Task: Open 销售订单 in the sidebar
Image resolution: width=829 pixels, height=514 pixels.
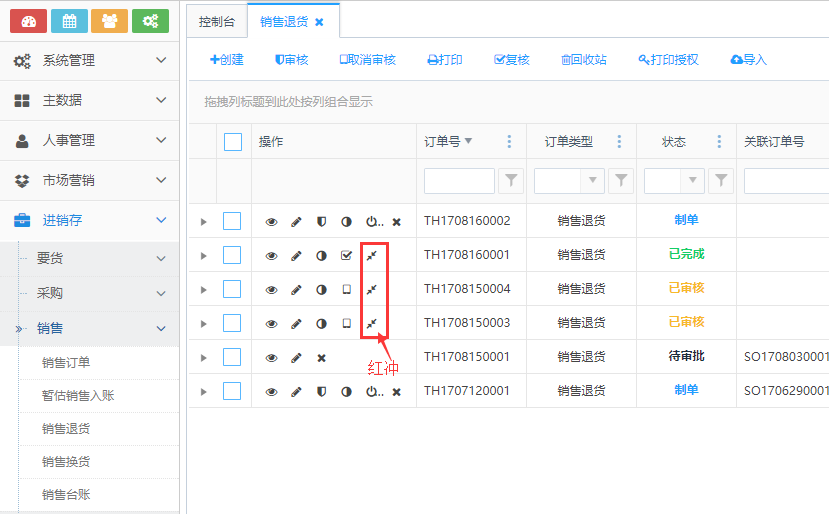Action: pyautogui.click(x=66, y=362)
